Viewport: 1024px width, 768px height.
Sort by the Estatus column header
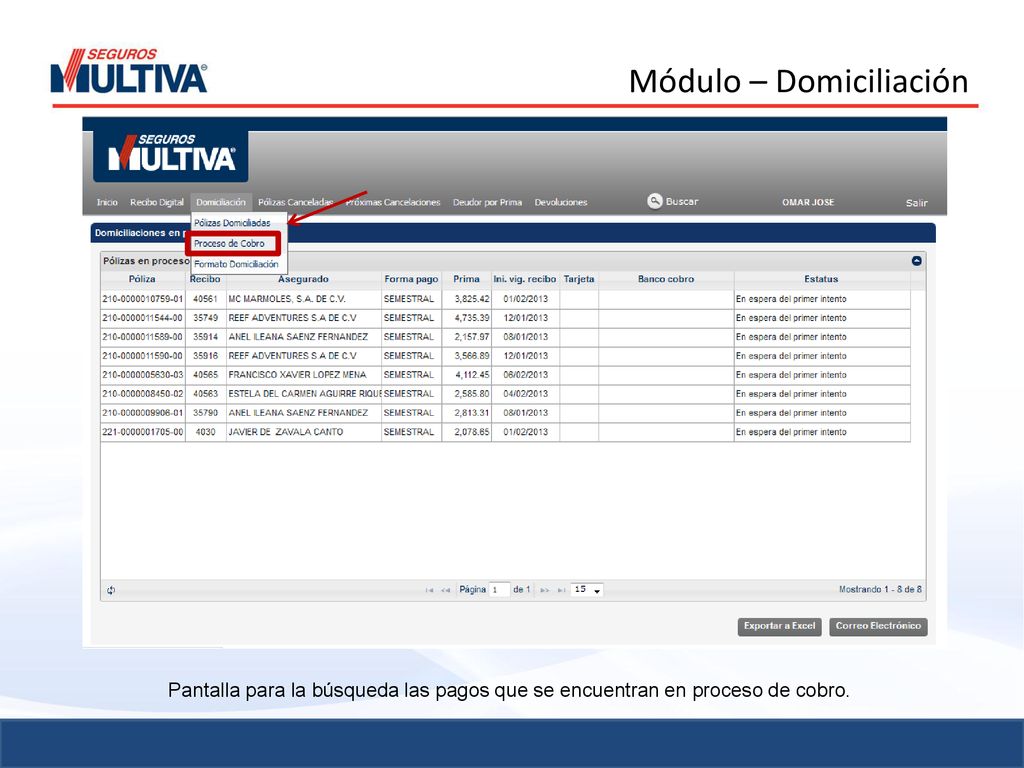coord(822,279)
